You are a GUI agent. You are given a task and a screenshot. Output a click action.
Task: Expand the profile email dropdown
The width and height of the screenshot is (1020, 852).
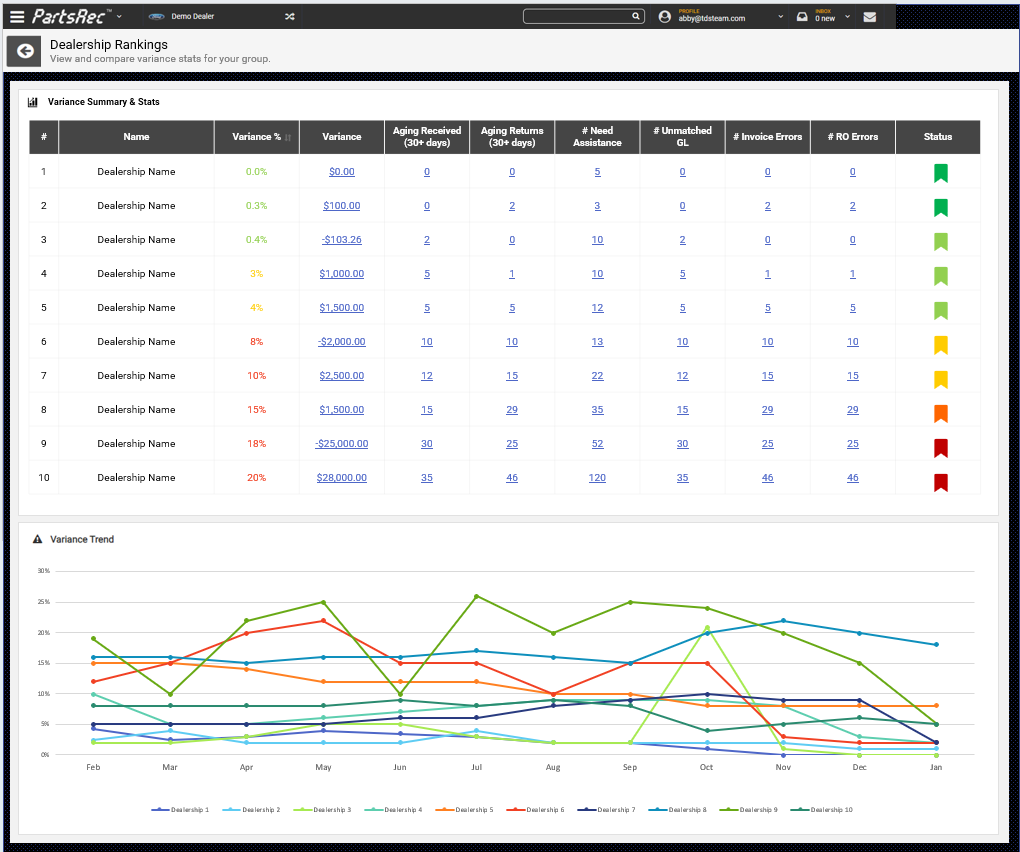click(781, 16)
